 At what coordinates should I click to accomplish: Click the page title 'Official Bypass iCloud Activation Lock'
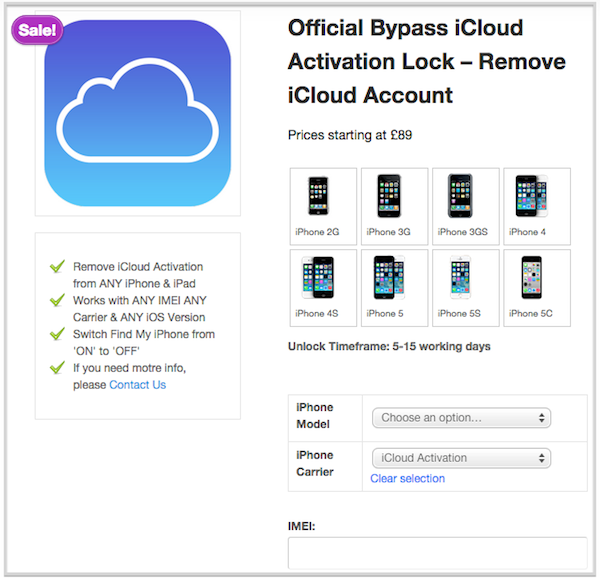(427, 61)
